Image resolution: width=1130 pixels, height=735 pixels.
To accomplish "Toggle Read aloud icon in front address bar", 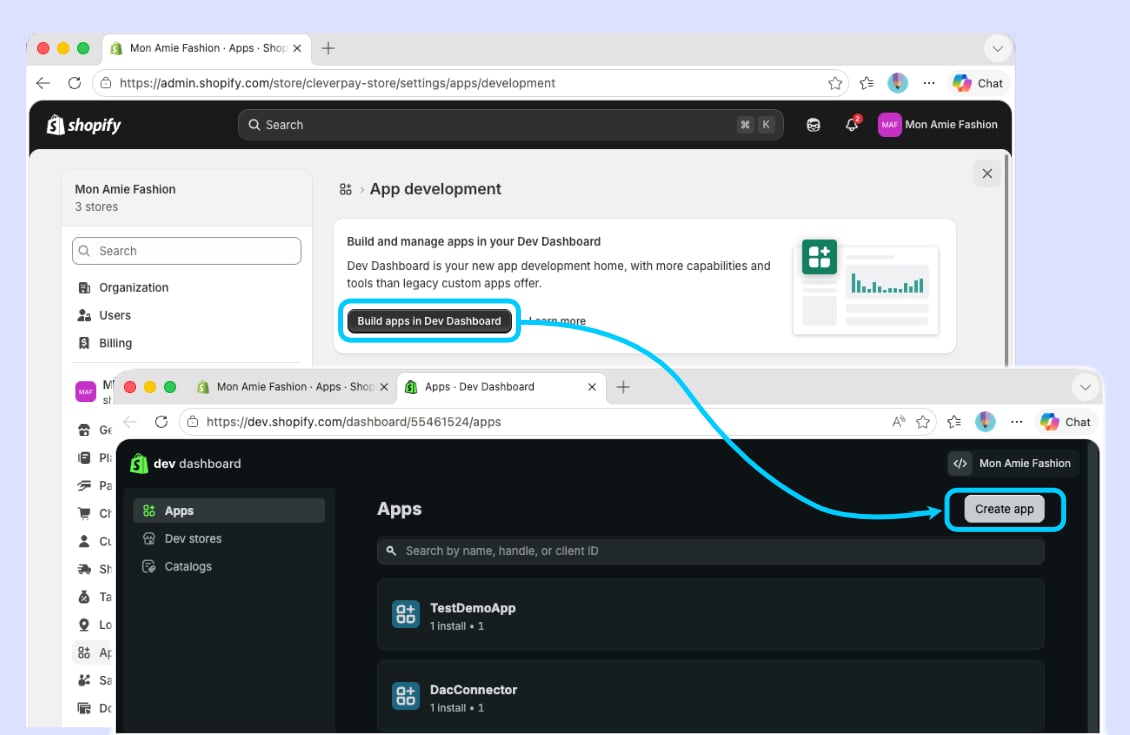I will pyautogui.click(x=898, y=422).
